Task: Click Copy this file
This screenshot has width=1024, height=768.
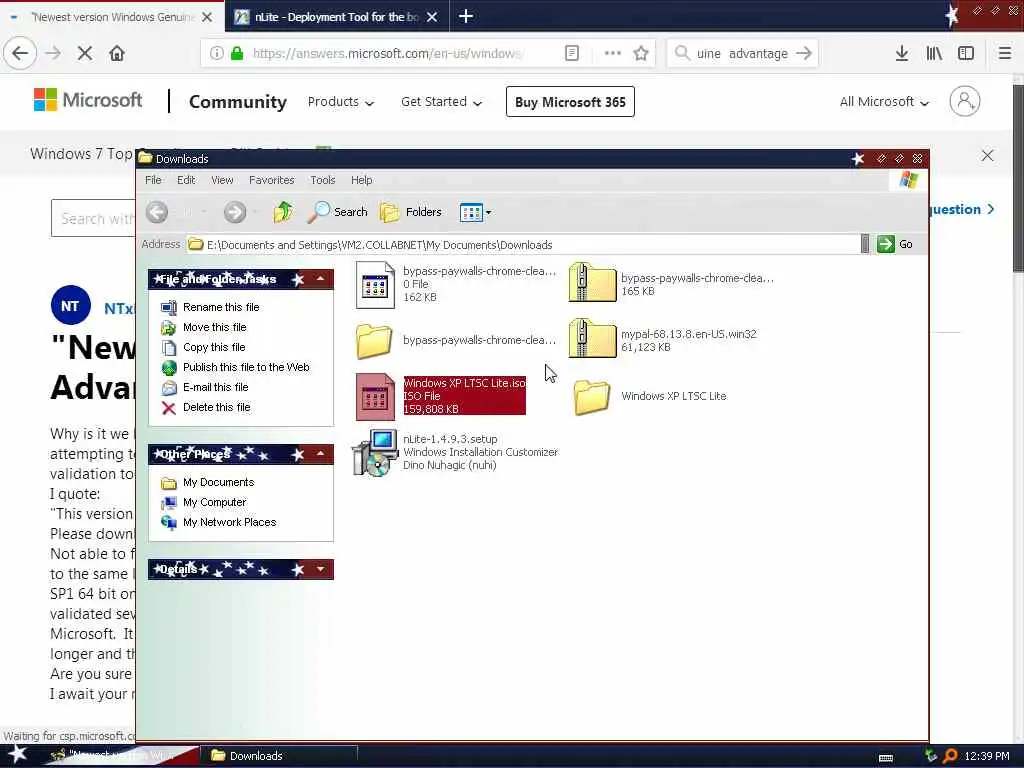Action: click(x=203, y=347)
